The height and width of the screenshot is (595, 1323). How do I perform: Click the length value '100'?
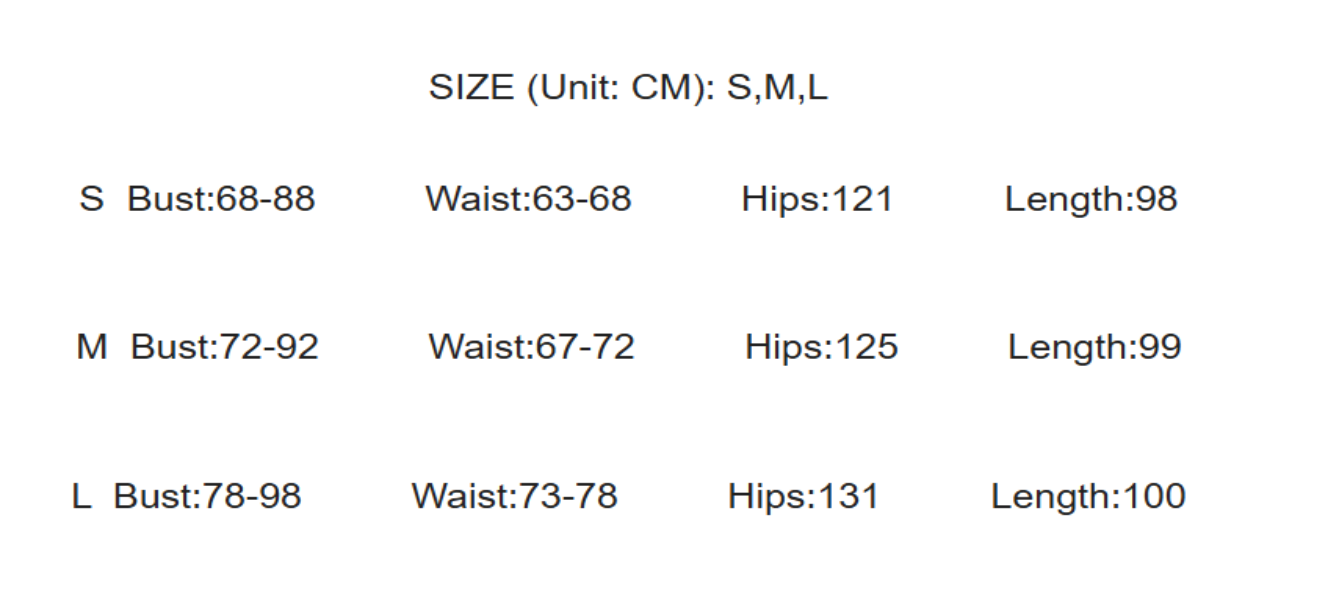[x=1154, y=496]
